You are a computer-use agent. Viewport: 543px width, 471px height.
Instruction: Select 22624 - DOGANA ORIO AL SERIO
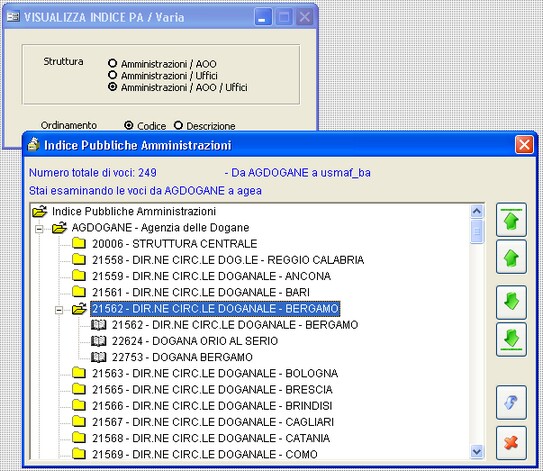coord(195,341)
